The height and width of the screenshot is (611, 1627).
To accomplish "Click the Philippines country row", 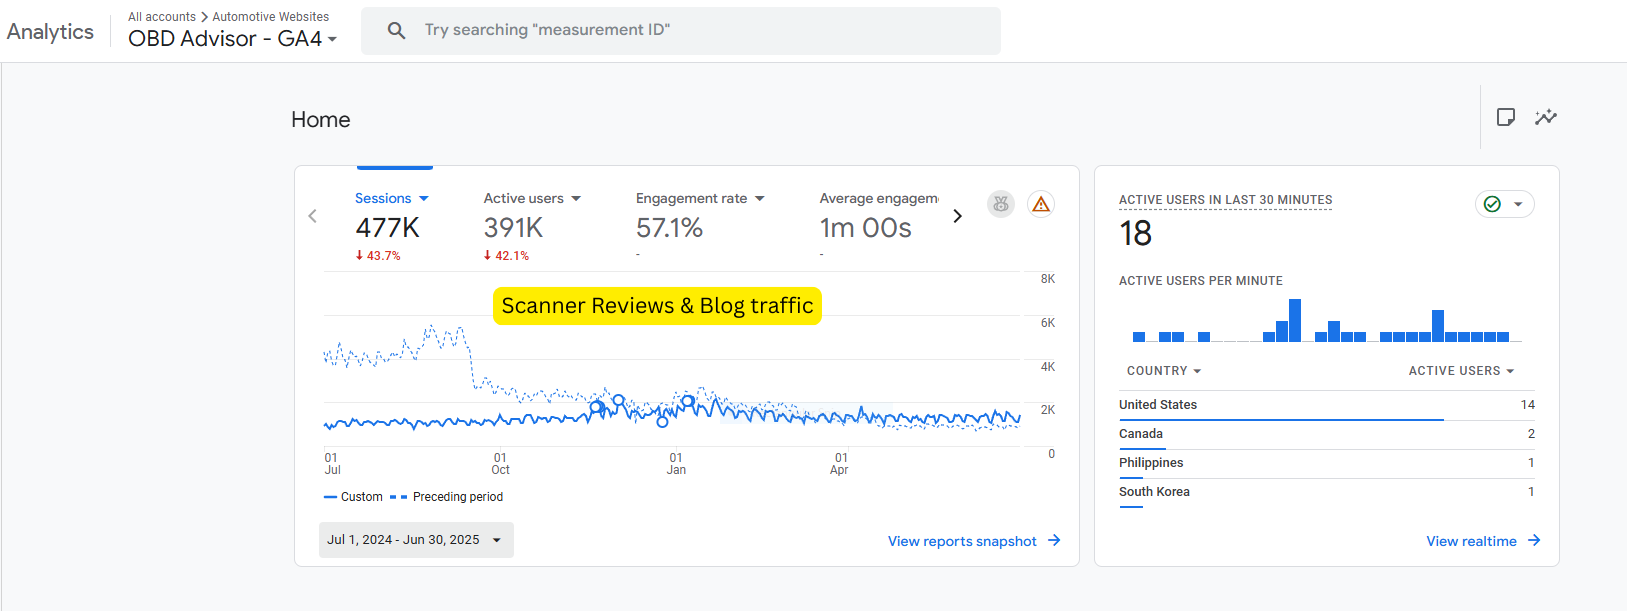I will 1327,463.
